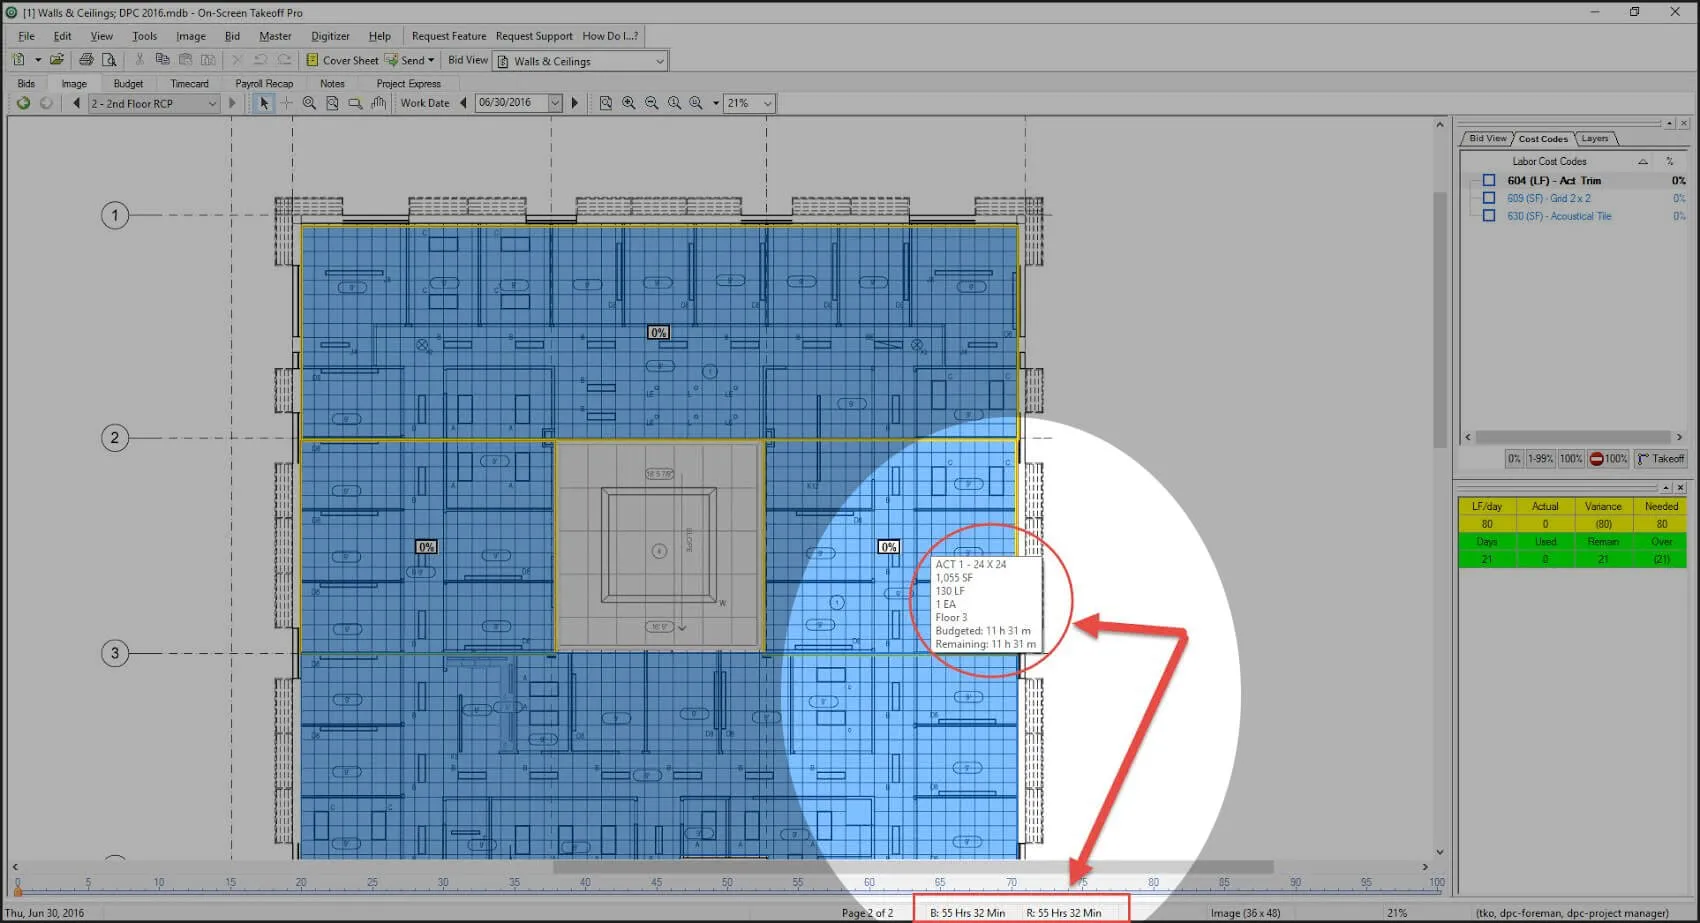Switch to the Payroll Recap tab
The image size is (1700, 923).
coord(264,84)
